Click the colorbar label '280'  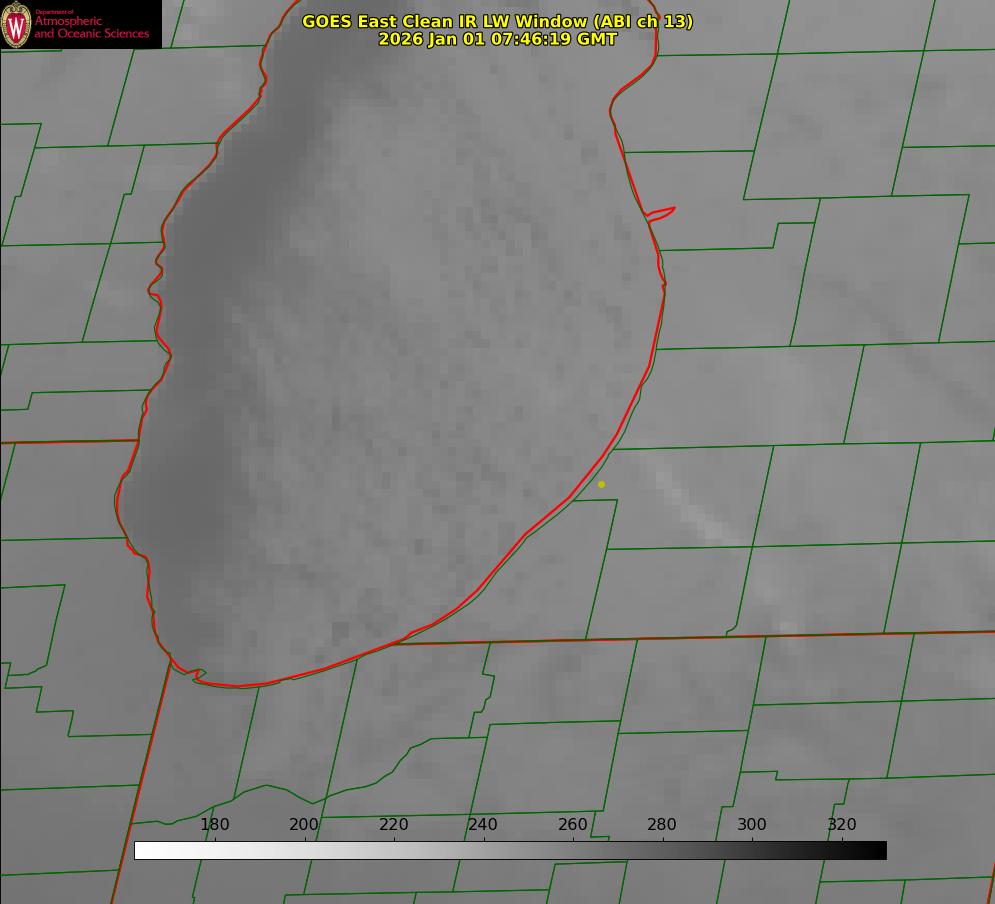[x=662, y=824]
